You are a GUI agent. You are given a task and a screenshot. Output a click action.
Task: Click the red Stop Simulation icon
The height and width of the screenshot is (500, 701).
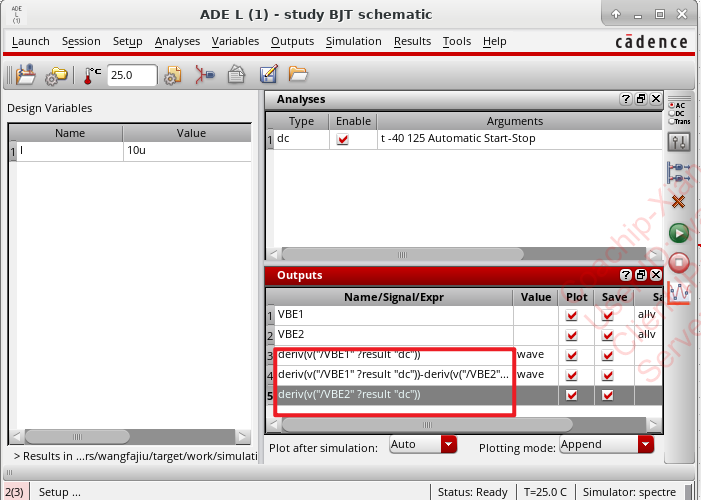(x=679, y=263)
